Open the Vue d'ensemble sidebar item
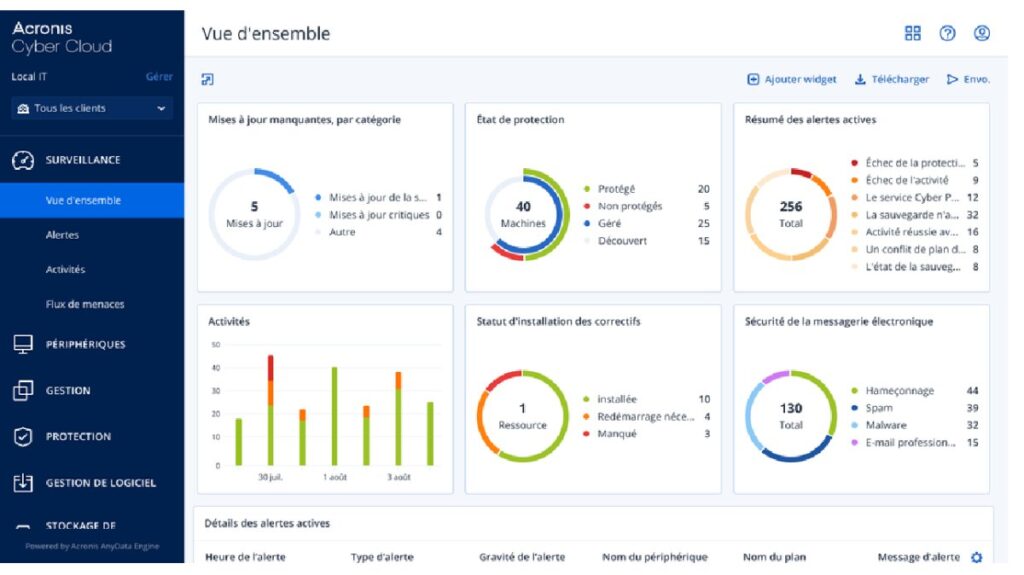The width and height of the screenshot is (1024, 575). pos(92,201)
